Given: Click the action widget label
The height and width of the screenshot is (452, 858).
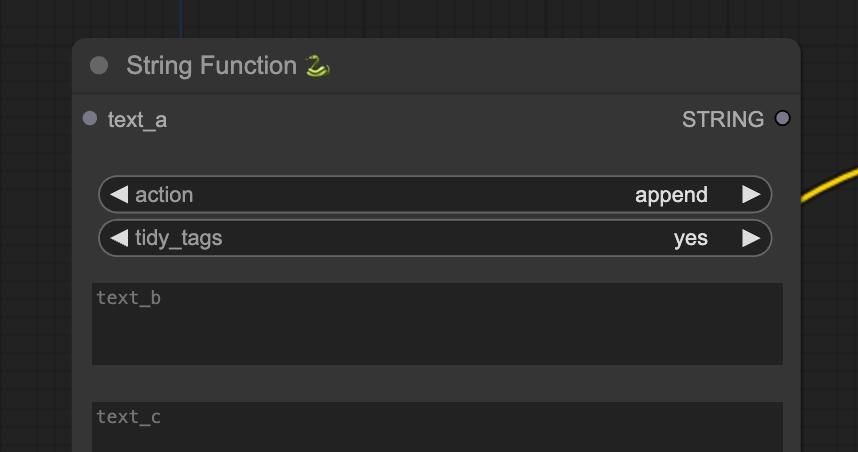Looking at the screenshot, I should [x=164, y=194].
